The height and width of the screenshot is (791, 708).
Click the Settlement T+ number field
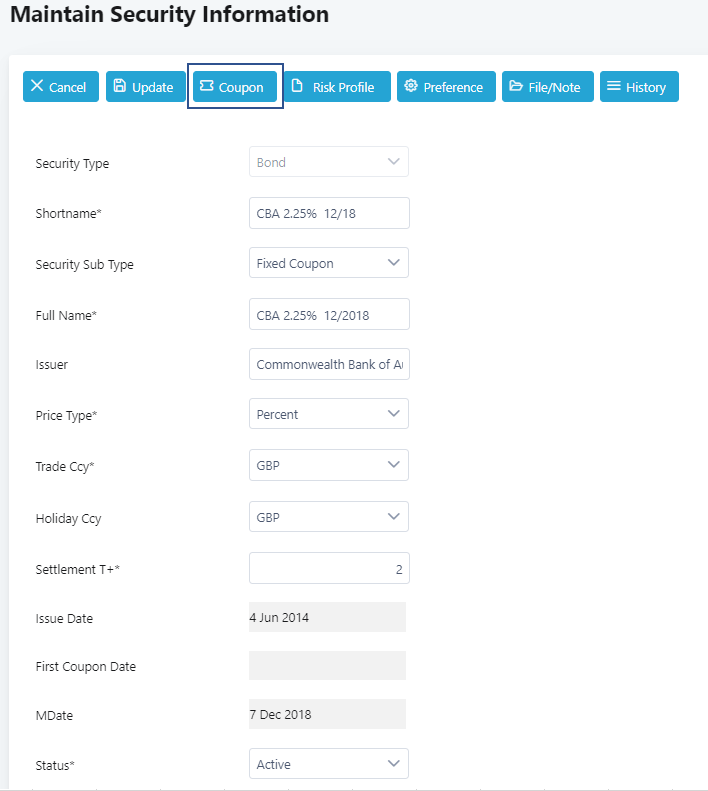328,568
